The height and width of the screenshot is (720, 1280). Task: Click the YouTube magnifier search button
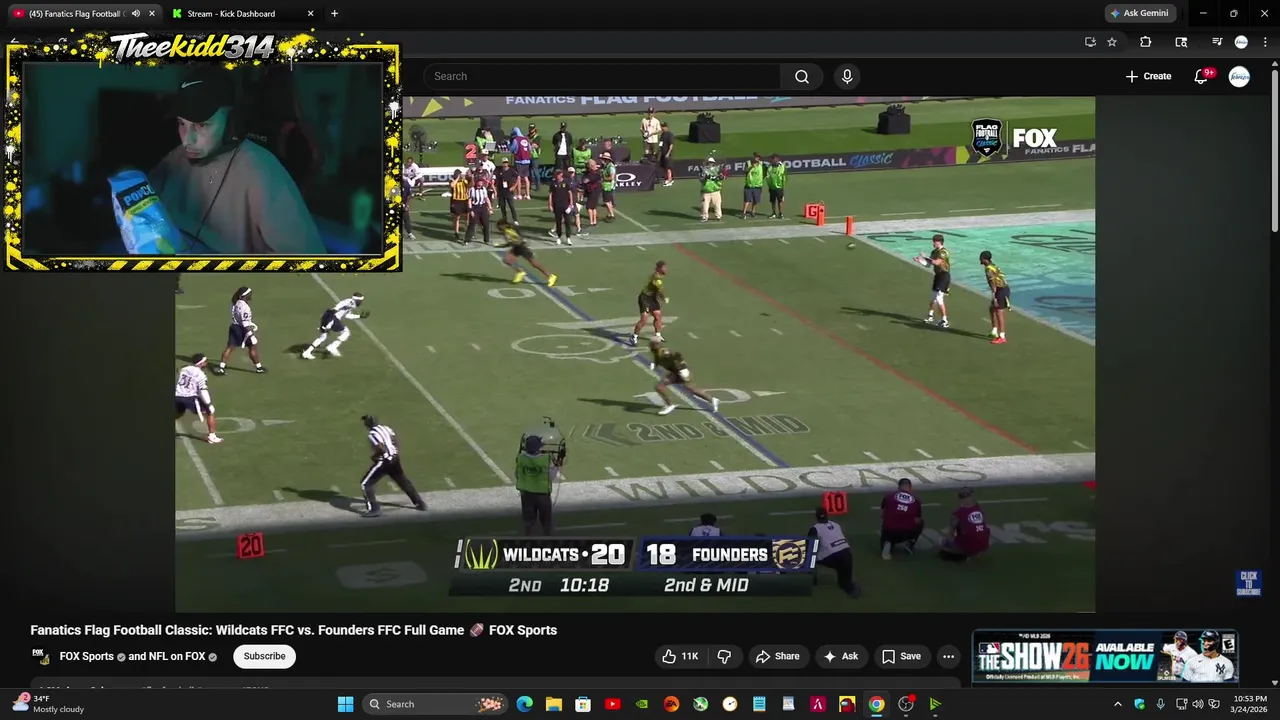click(802, 76)
